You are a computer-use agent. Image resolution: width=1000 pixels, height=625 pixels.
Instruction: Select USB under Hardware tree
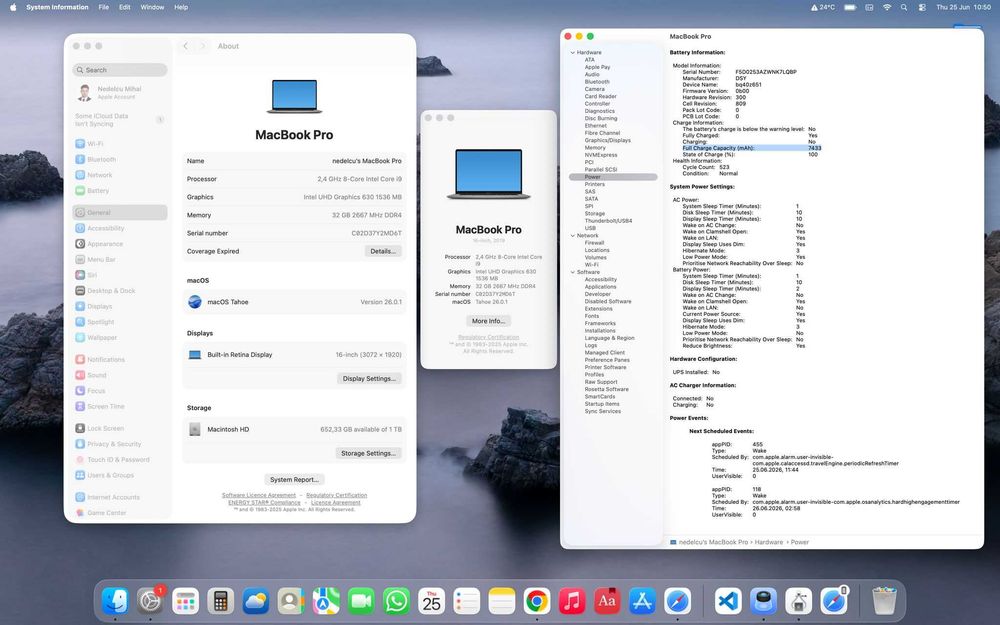(590, 228)
